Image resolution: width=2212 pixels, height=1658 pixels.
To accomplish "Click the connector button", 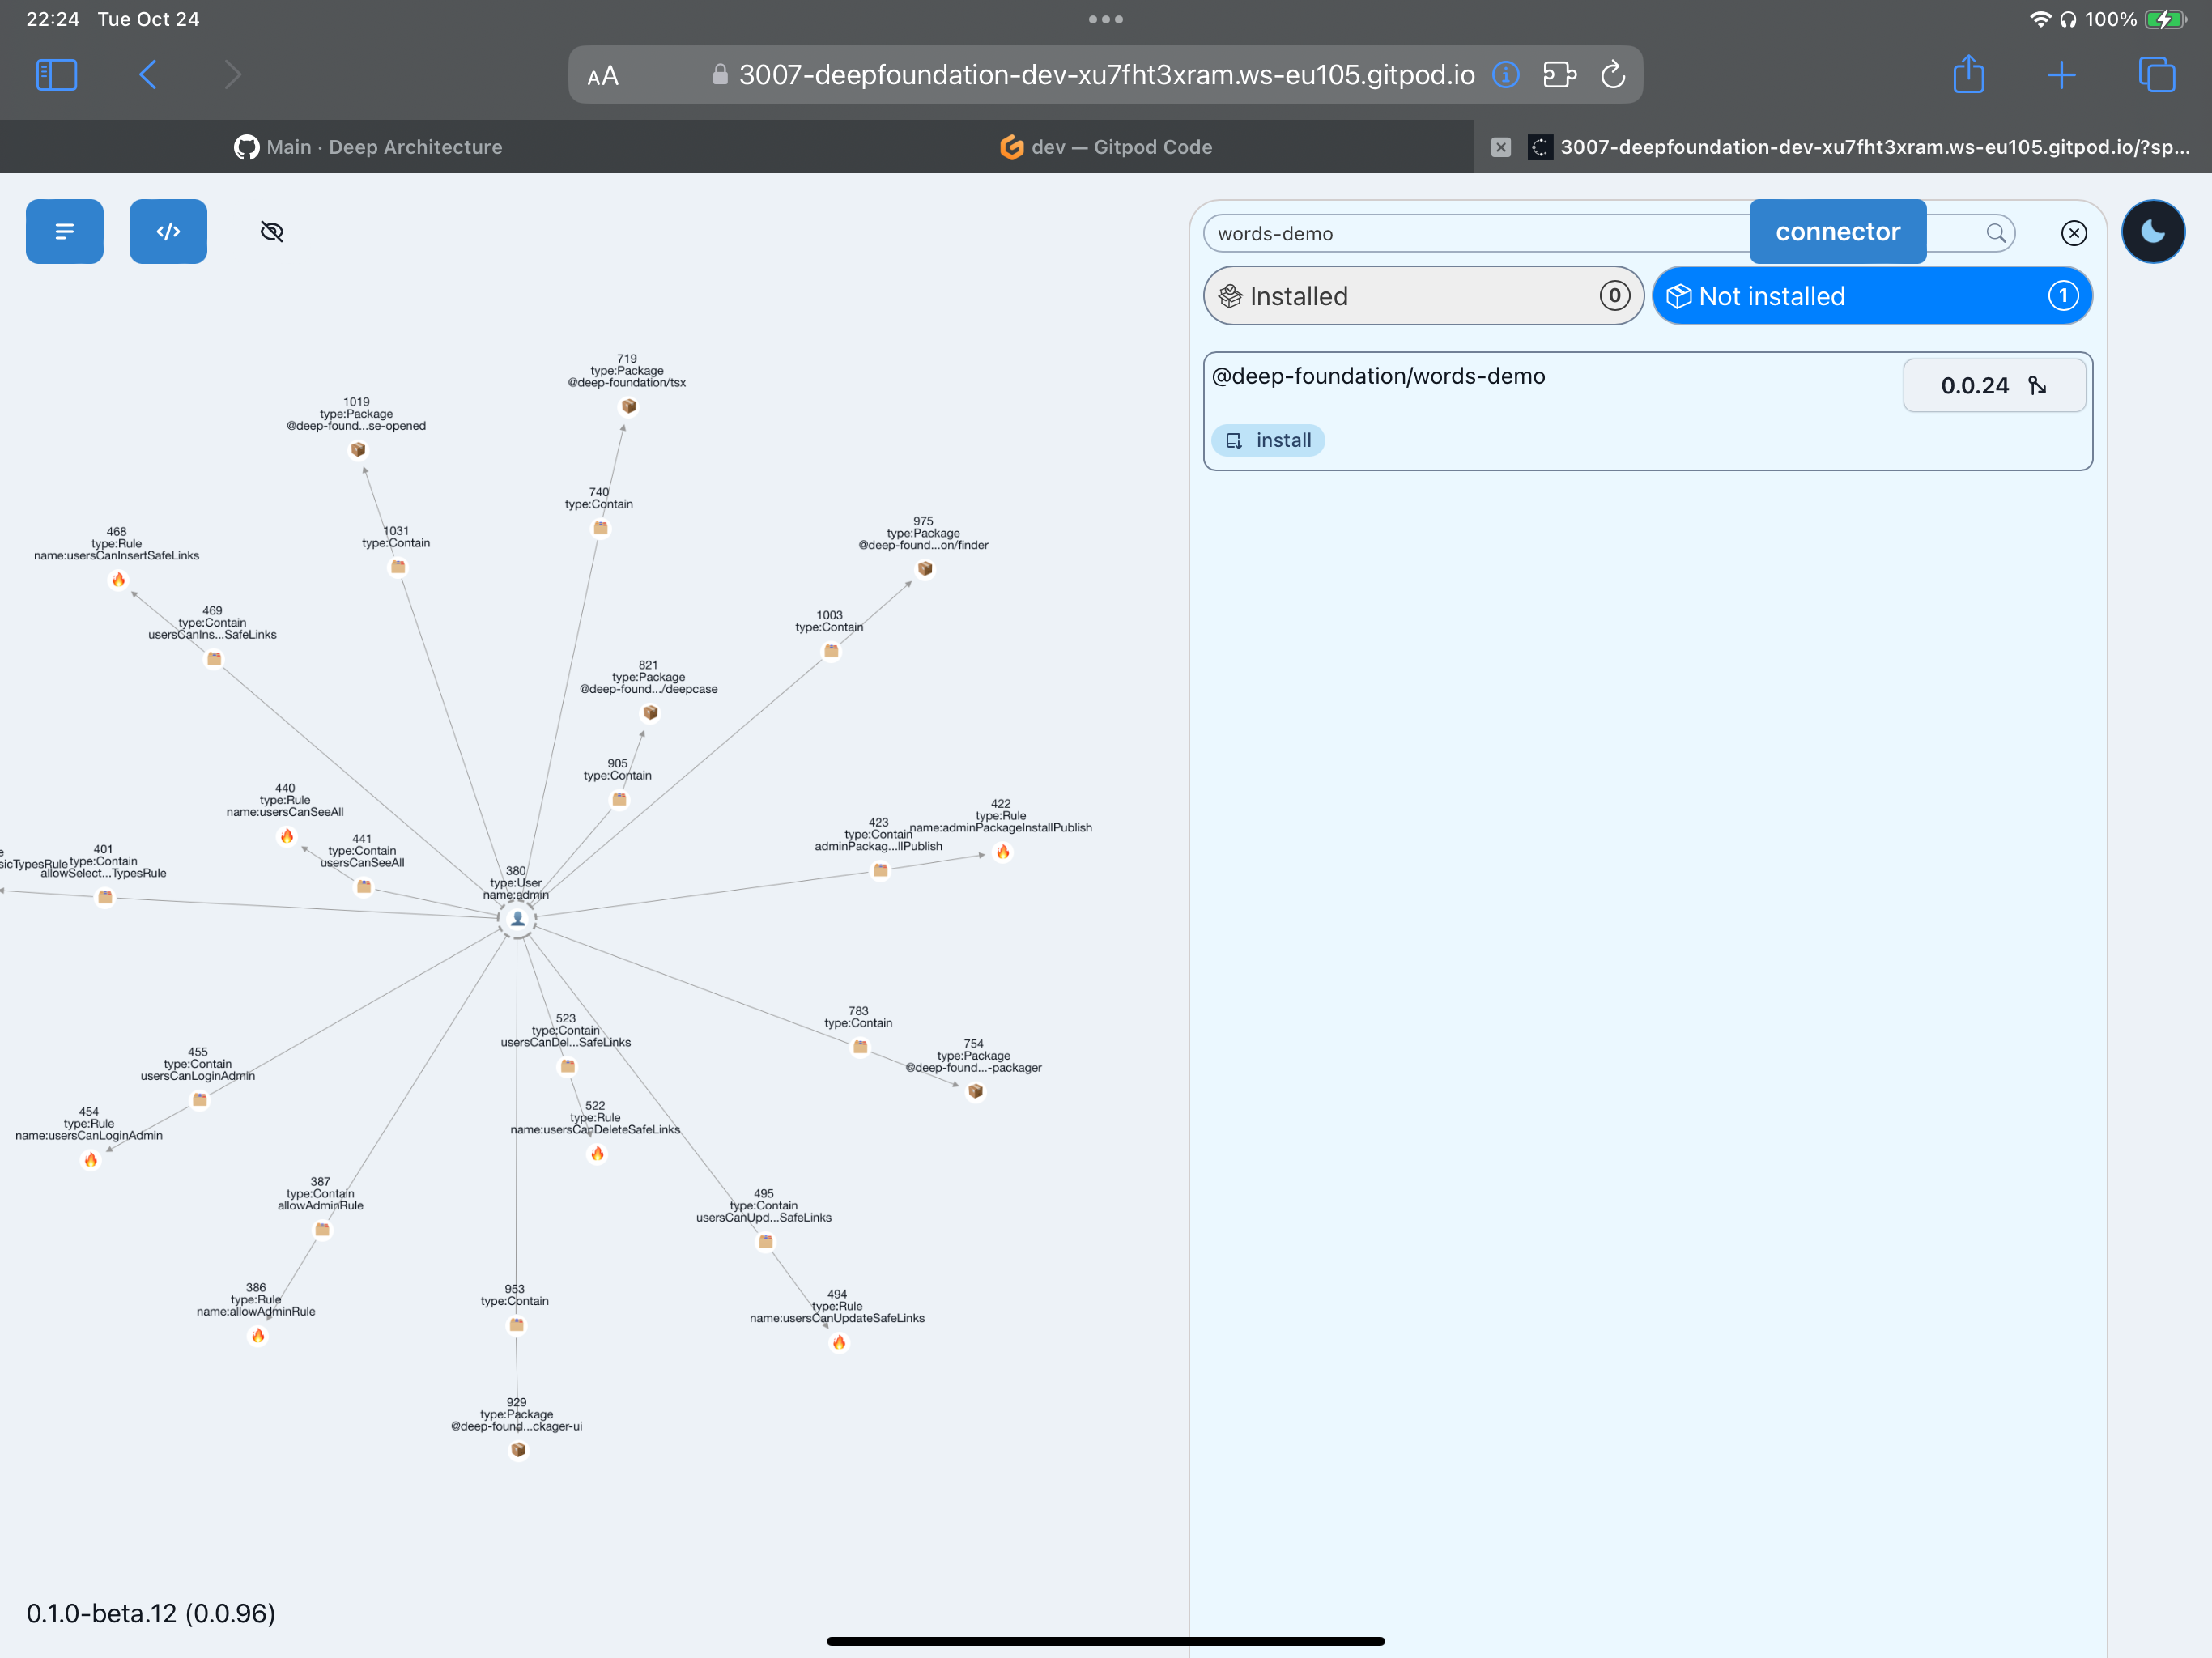I will pyautogui.click(x=1837, y=232).
